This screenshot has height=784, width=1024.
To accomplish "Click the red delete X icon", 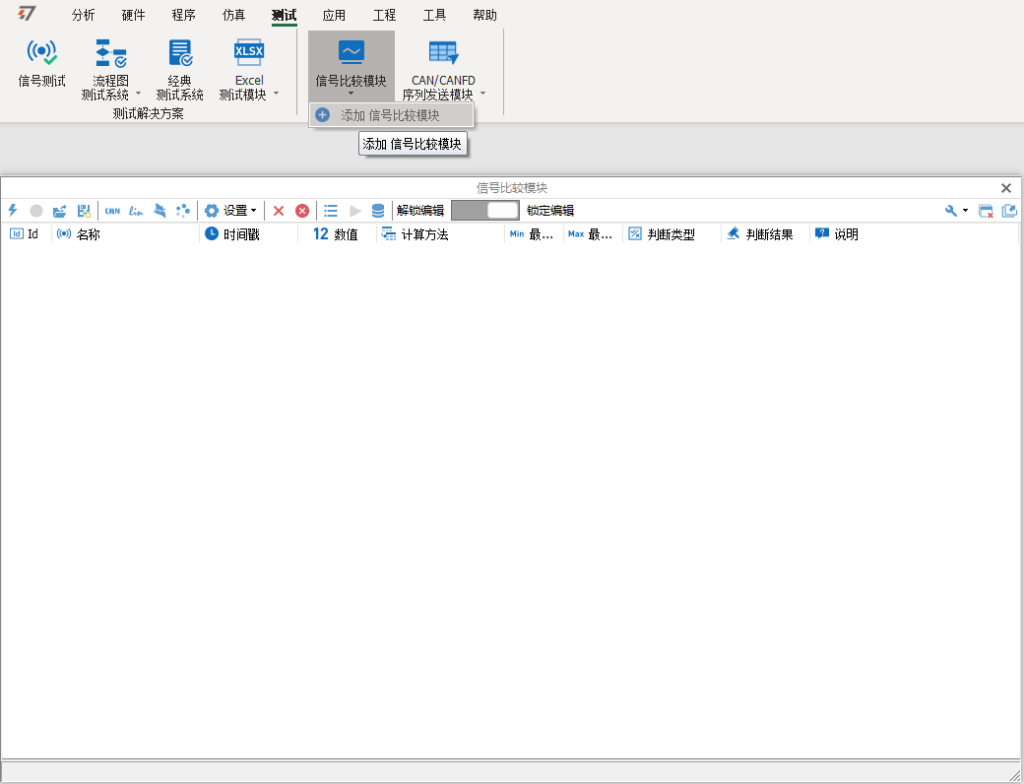I will click(x=279, y=210).
